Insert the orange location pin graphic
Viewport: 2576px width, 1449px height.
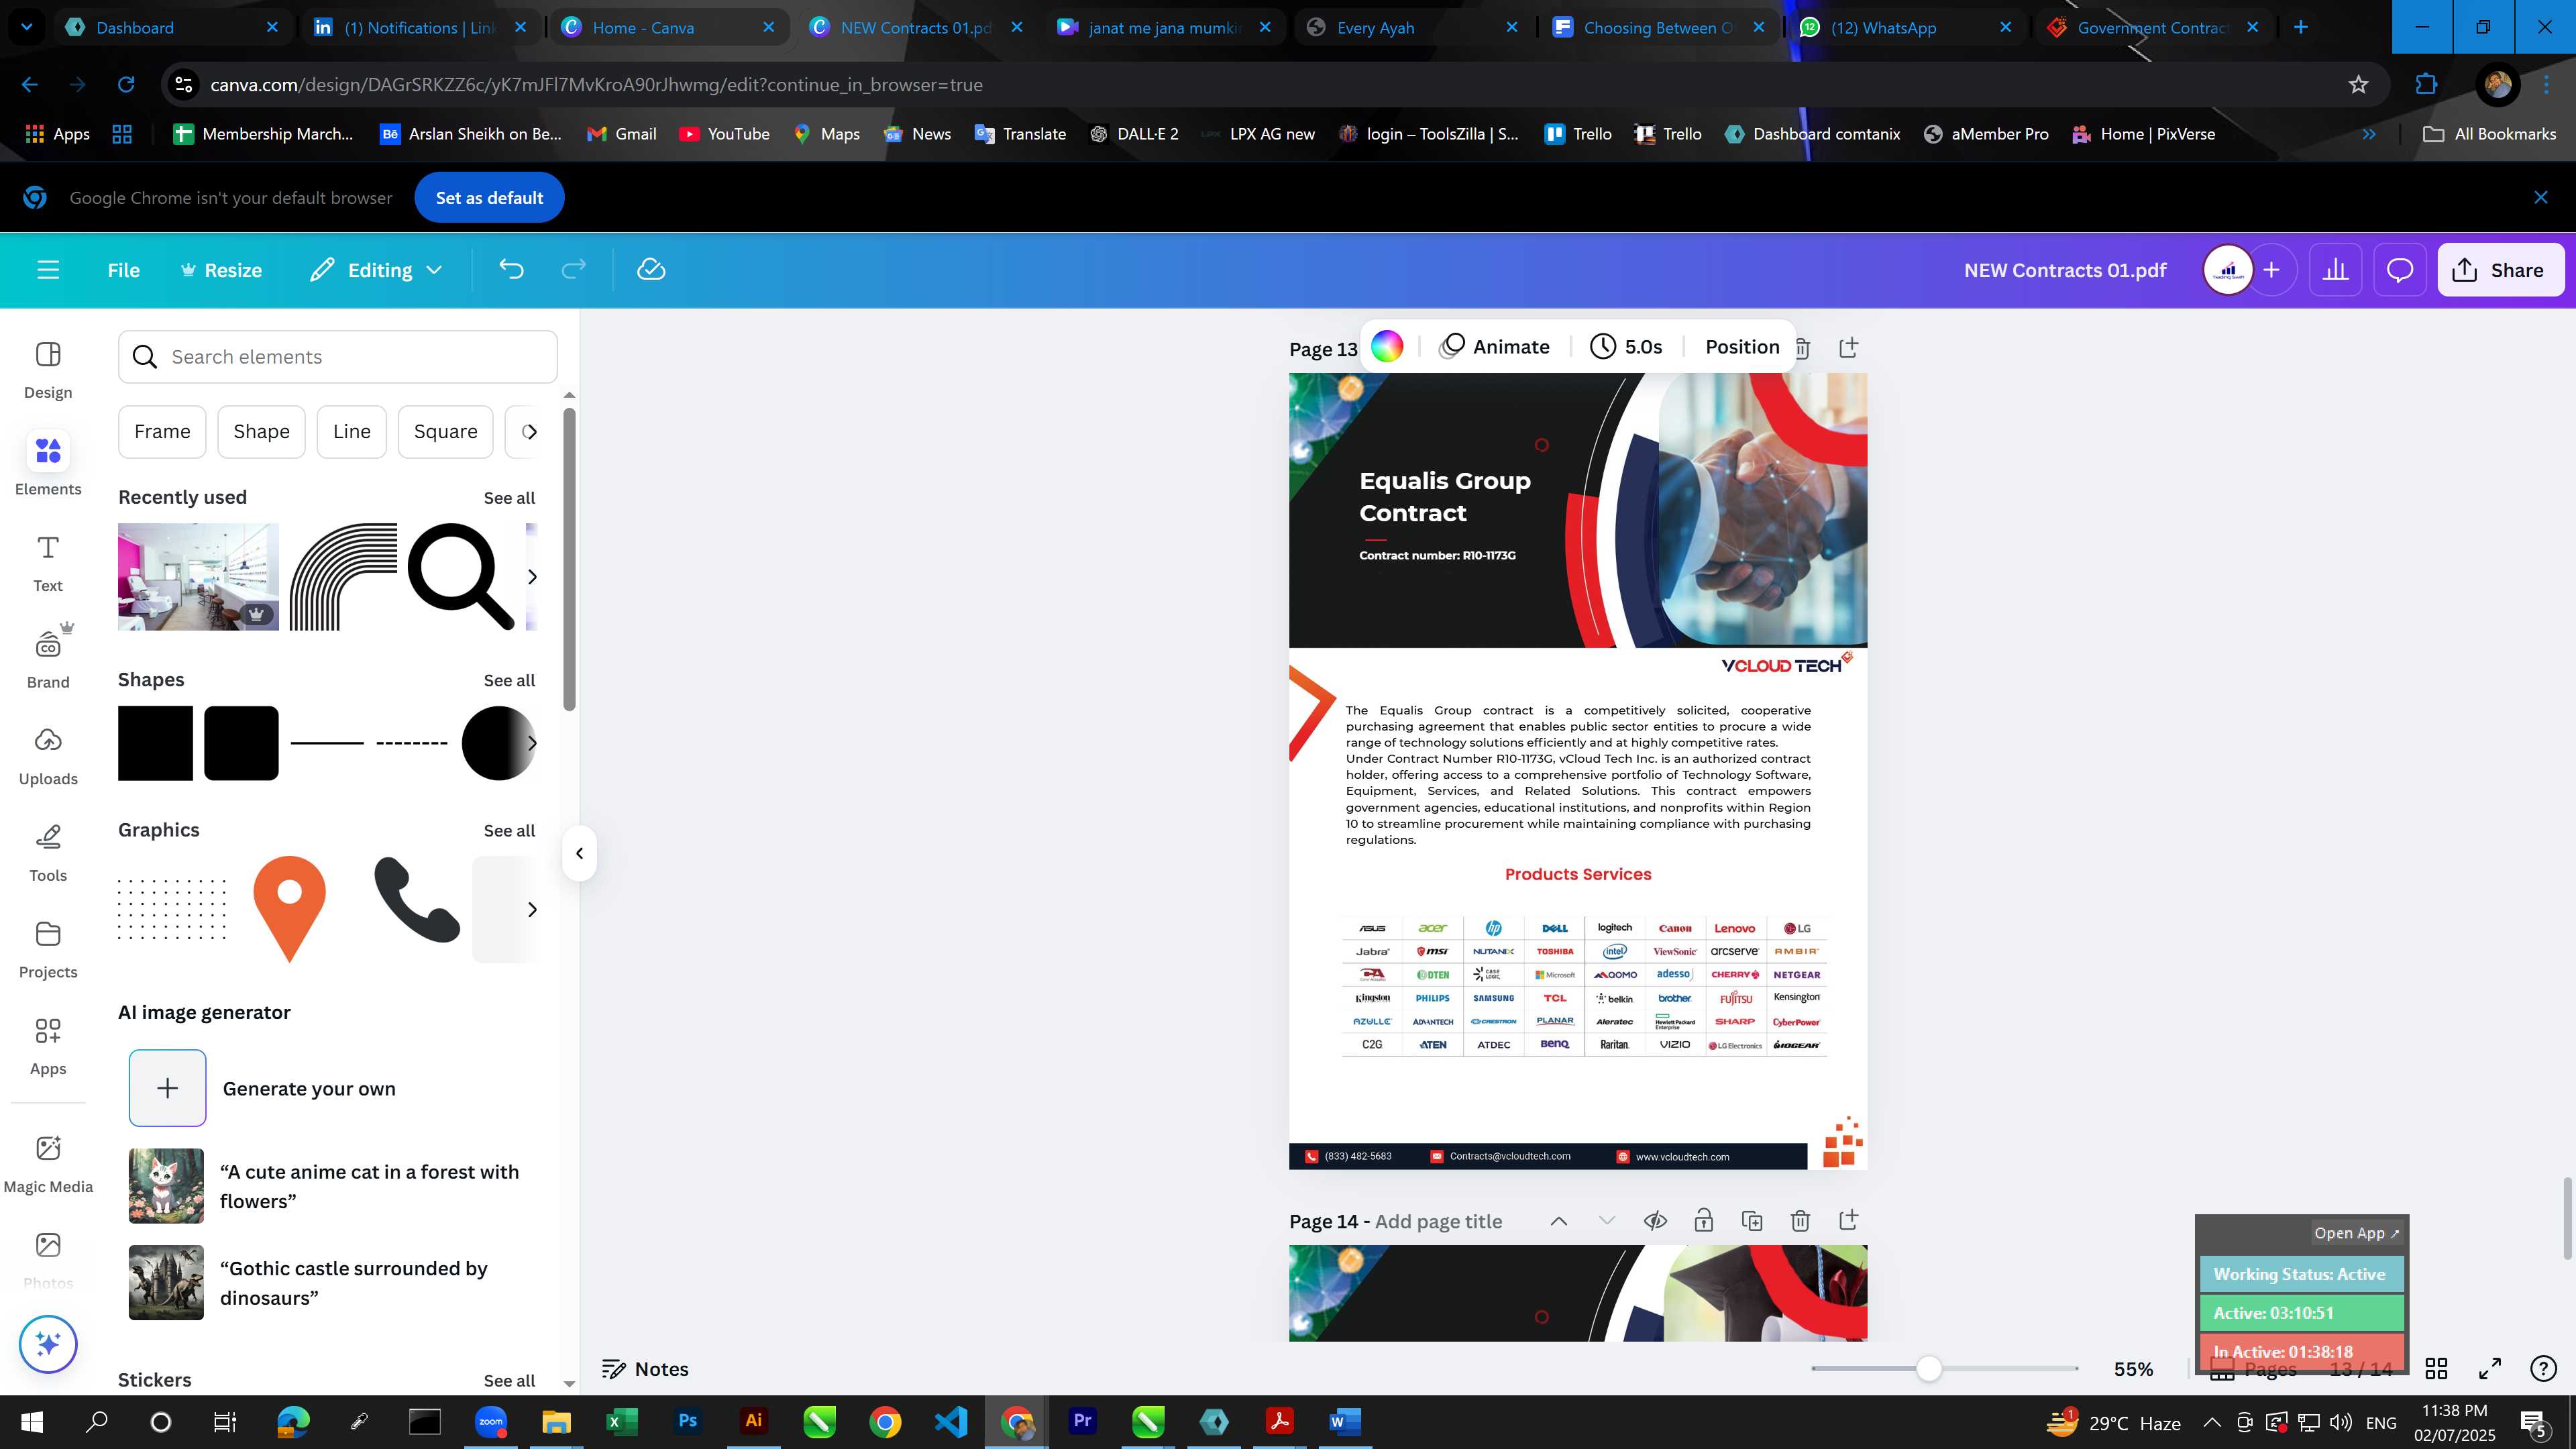[x=289, y=909]
